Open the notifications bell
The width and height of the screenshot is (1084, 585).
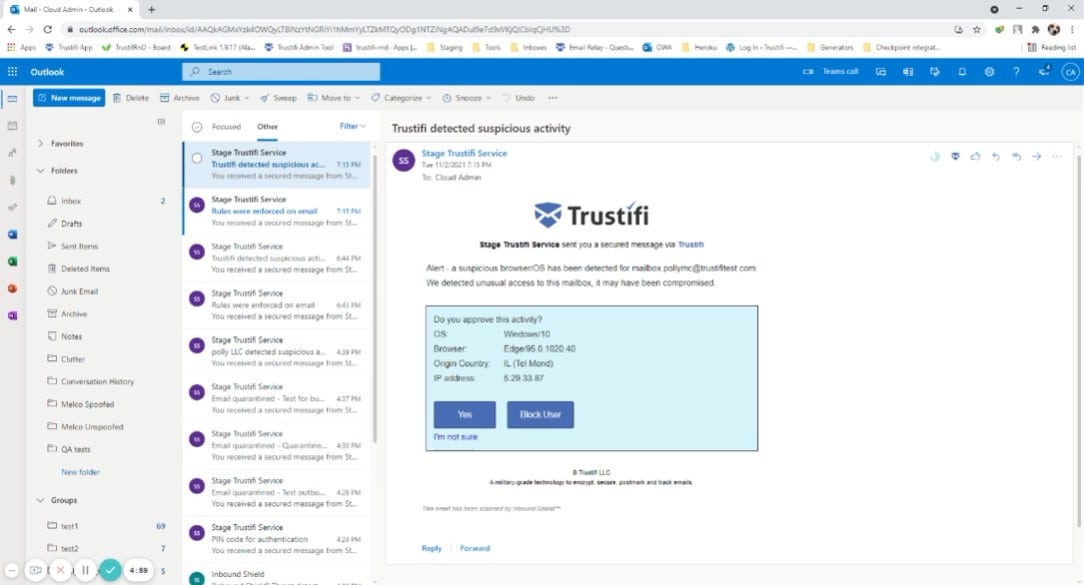coord(962,72)
